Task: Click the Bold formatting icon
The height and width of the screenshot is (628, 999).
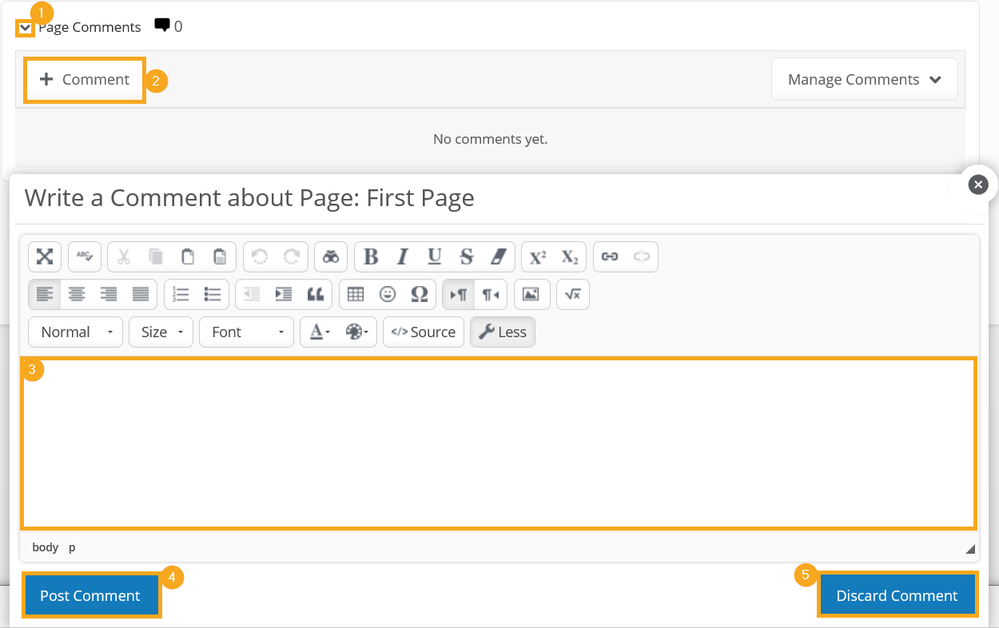Action: point(371,257)
